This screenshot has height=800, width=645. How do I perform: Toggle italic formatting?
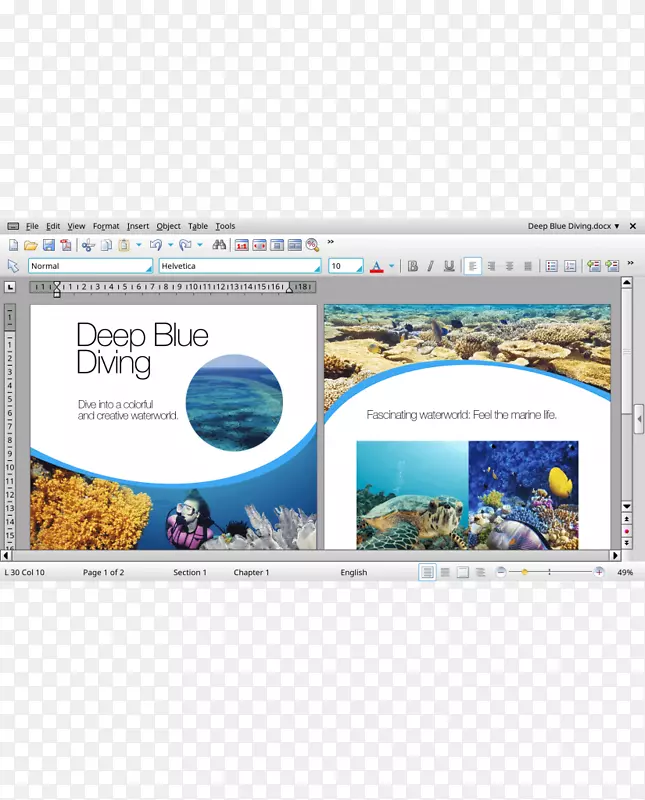click(430, 266)
